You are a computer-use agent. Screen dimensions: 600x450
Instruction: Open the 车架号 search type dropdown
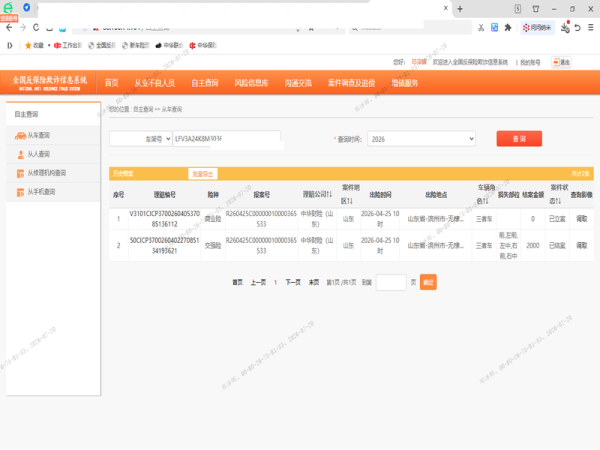click(141, 139)
